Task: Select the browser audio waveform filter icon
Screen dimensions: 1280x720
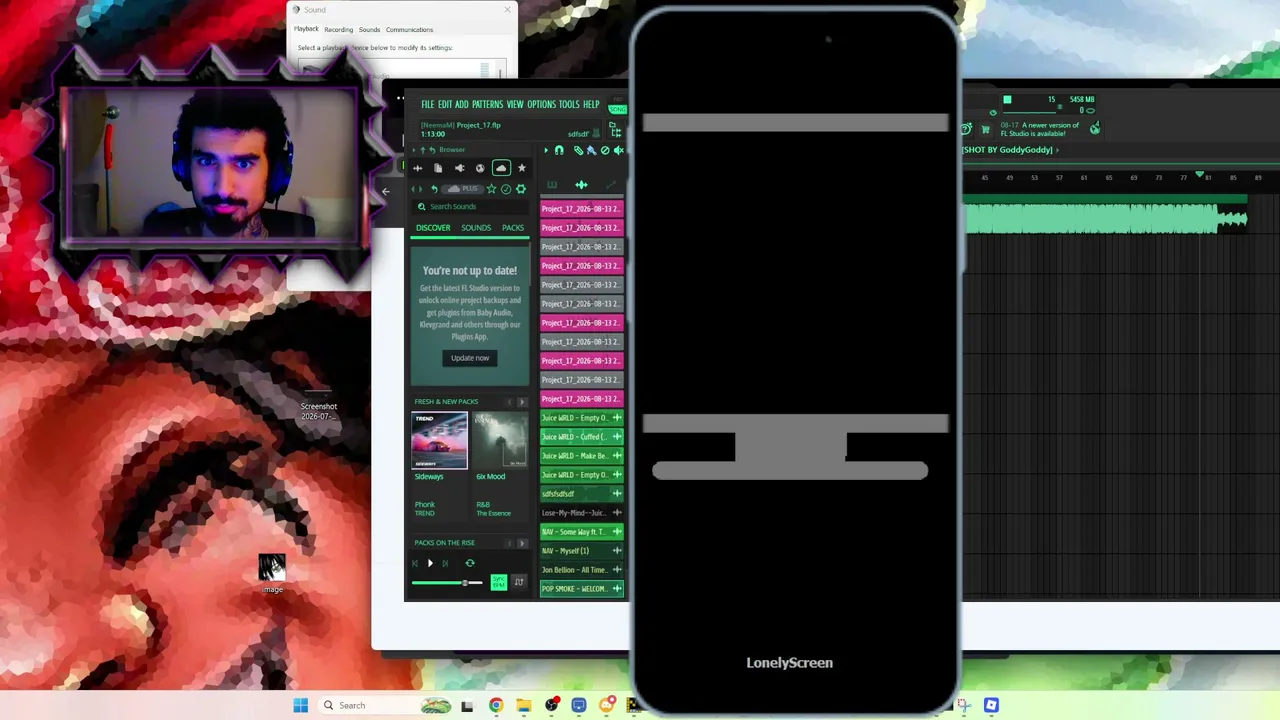Action: tap(417, 168)
